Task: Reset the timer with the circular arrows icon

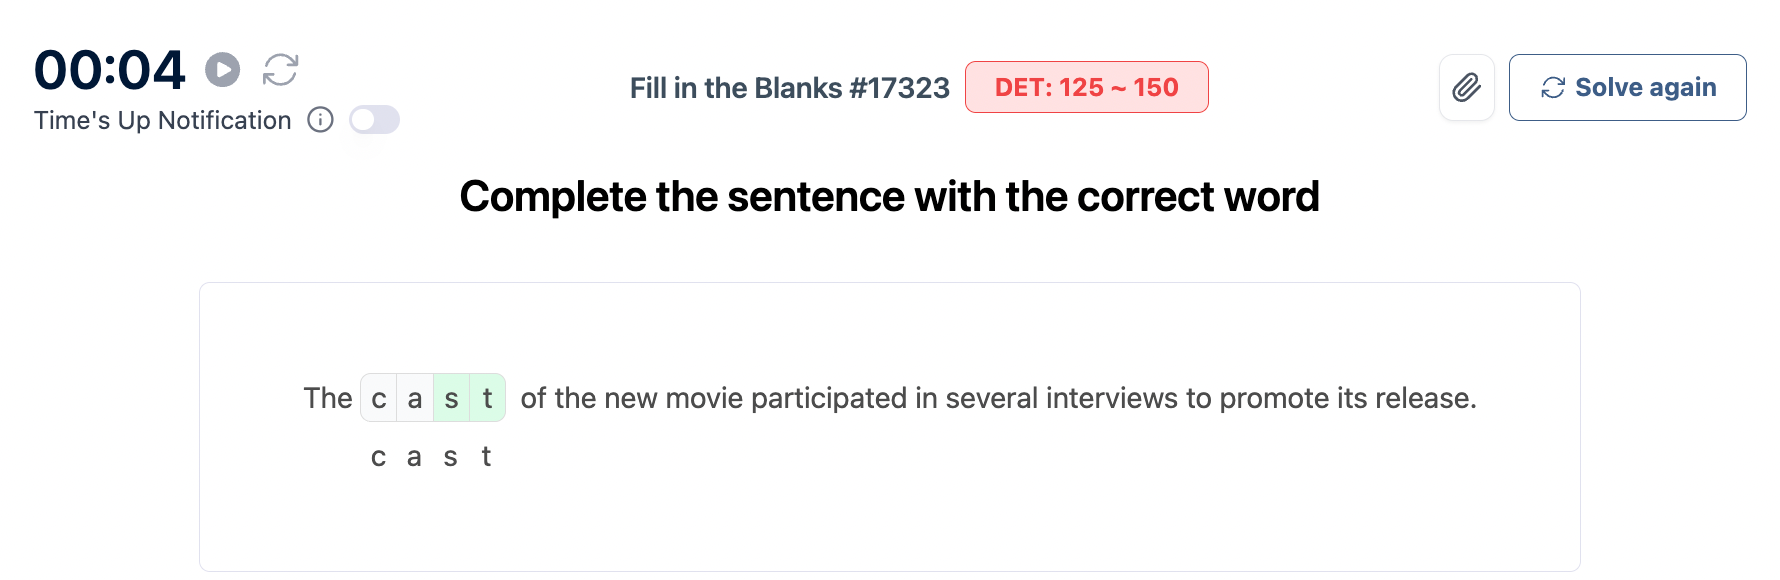Action: click(280, 70)
